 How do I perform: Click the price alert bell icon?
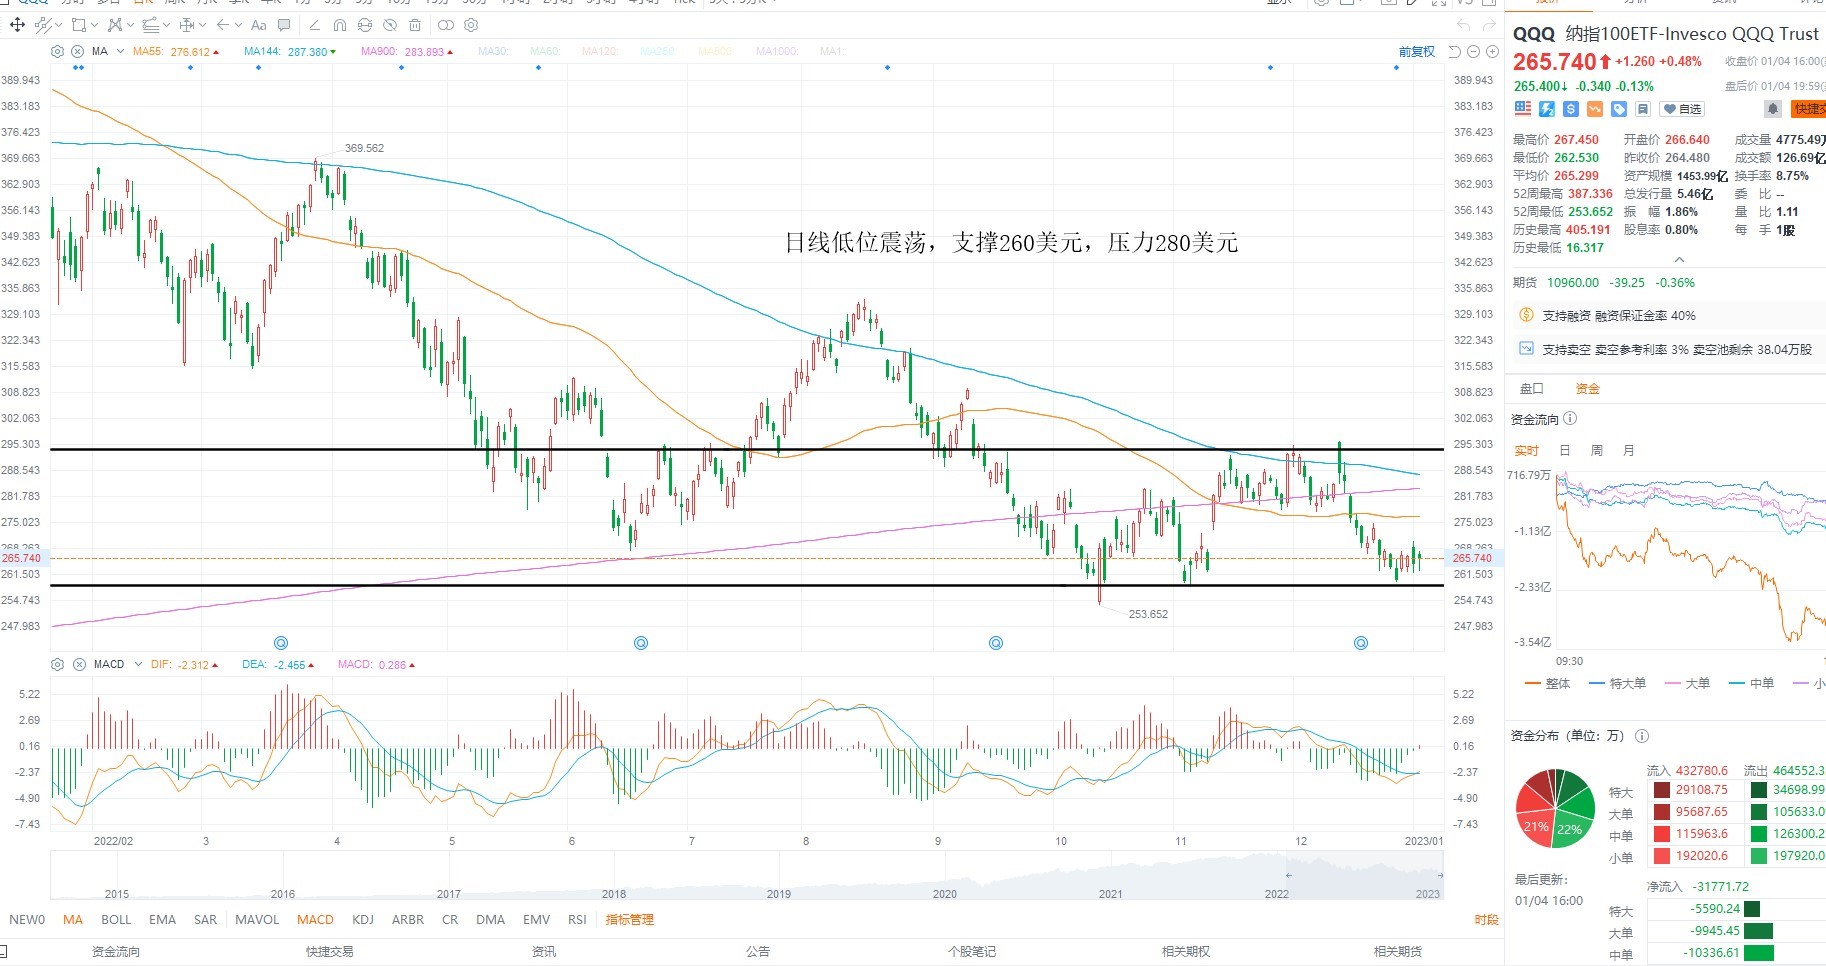[1773, 108]
